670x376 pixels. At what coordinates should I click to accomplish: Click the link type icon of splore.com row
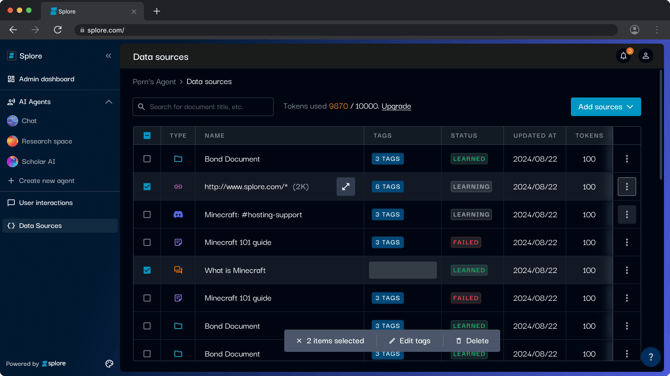point(178,187)
